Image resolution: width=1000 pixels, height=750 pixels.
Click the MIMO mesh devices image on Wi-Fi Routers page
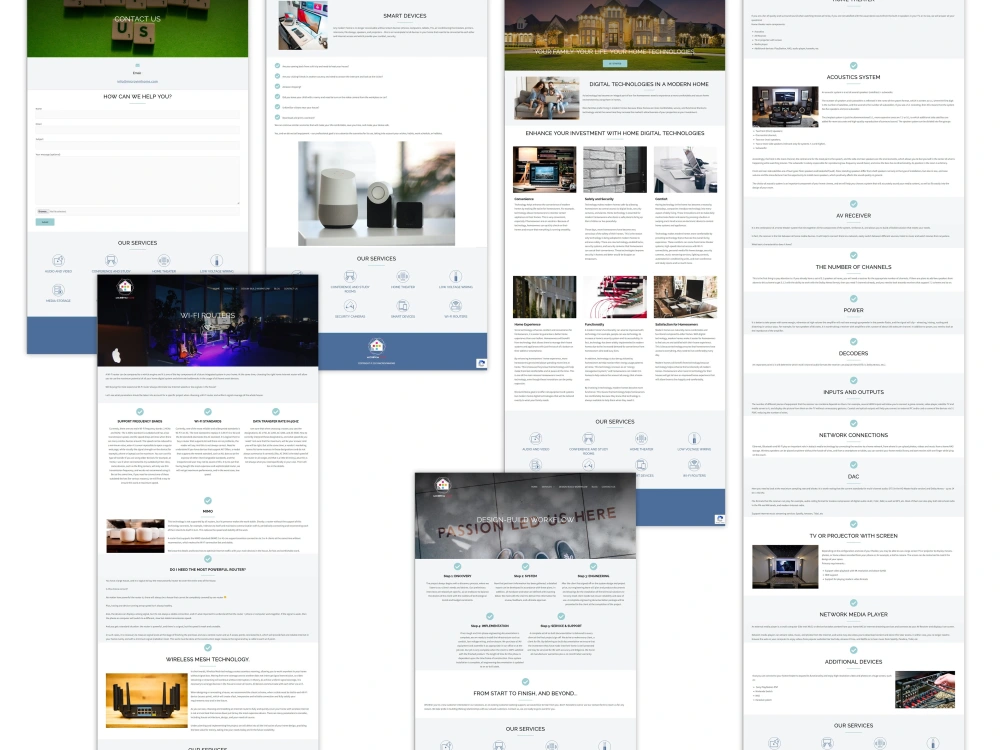(x=135, y=535)
